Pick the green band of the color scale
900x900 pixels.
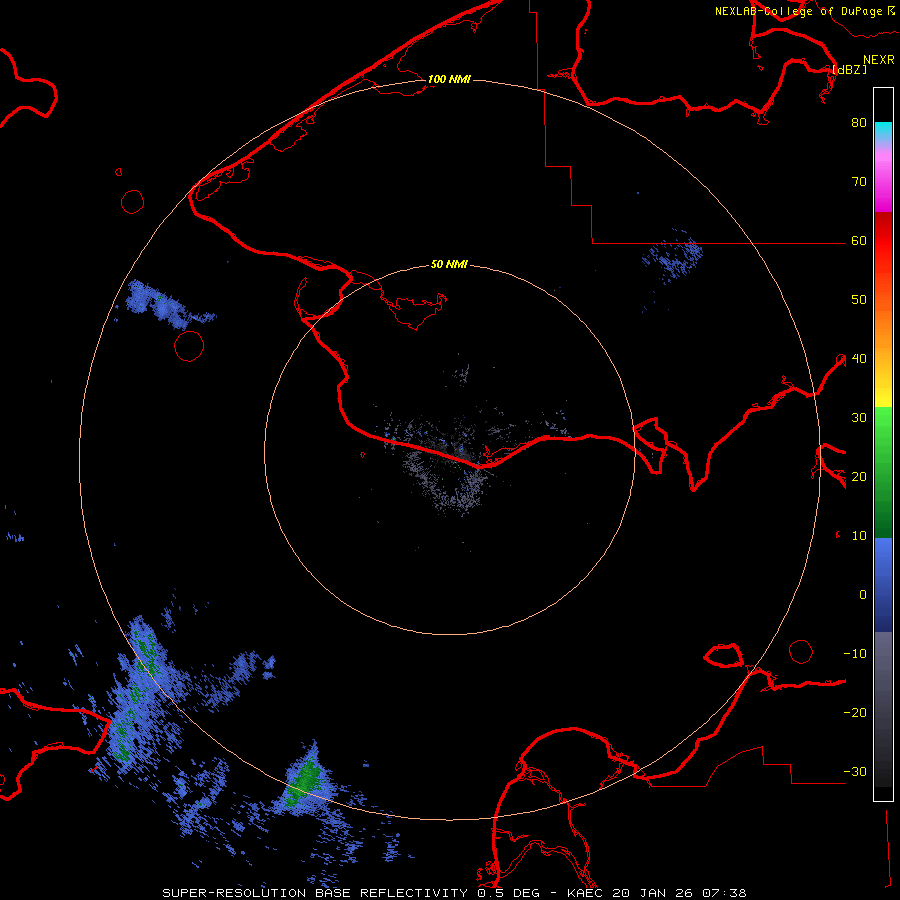tap(883, 471)
